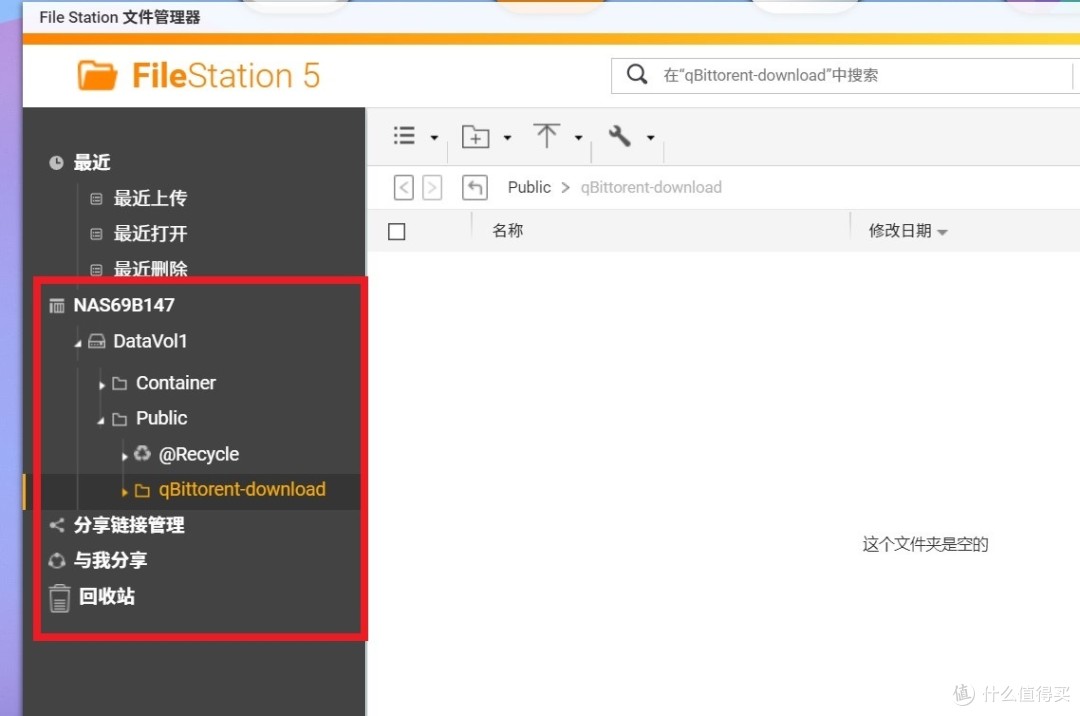Open 最近上传 list
The width and height of the screenshot is (1080, 716).
pyautogui.click(x=150, y=198)
